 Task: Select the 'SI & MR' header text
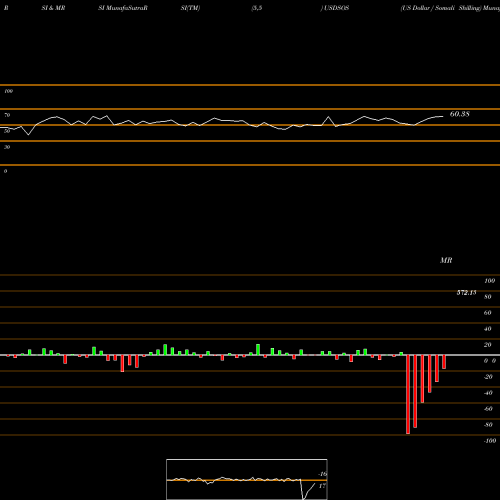[53, 8]
